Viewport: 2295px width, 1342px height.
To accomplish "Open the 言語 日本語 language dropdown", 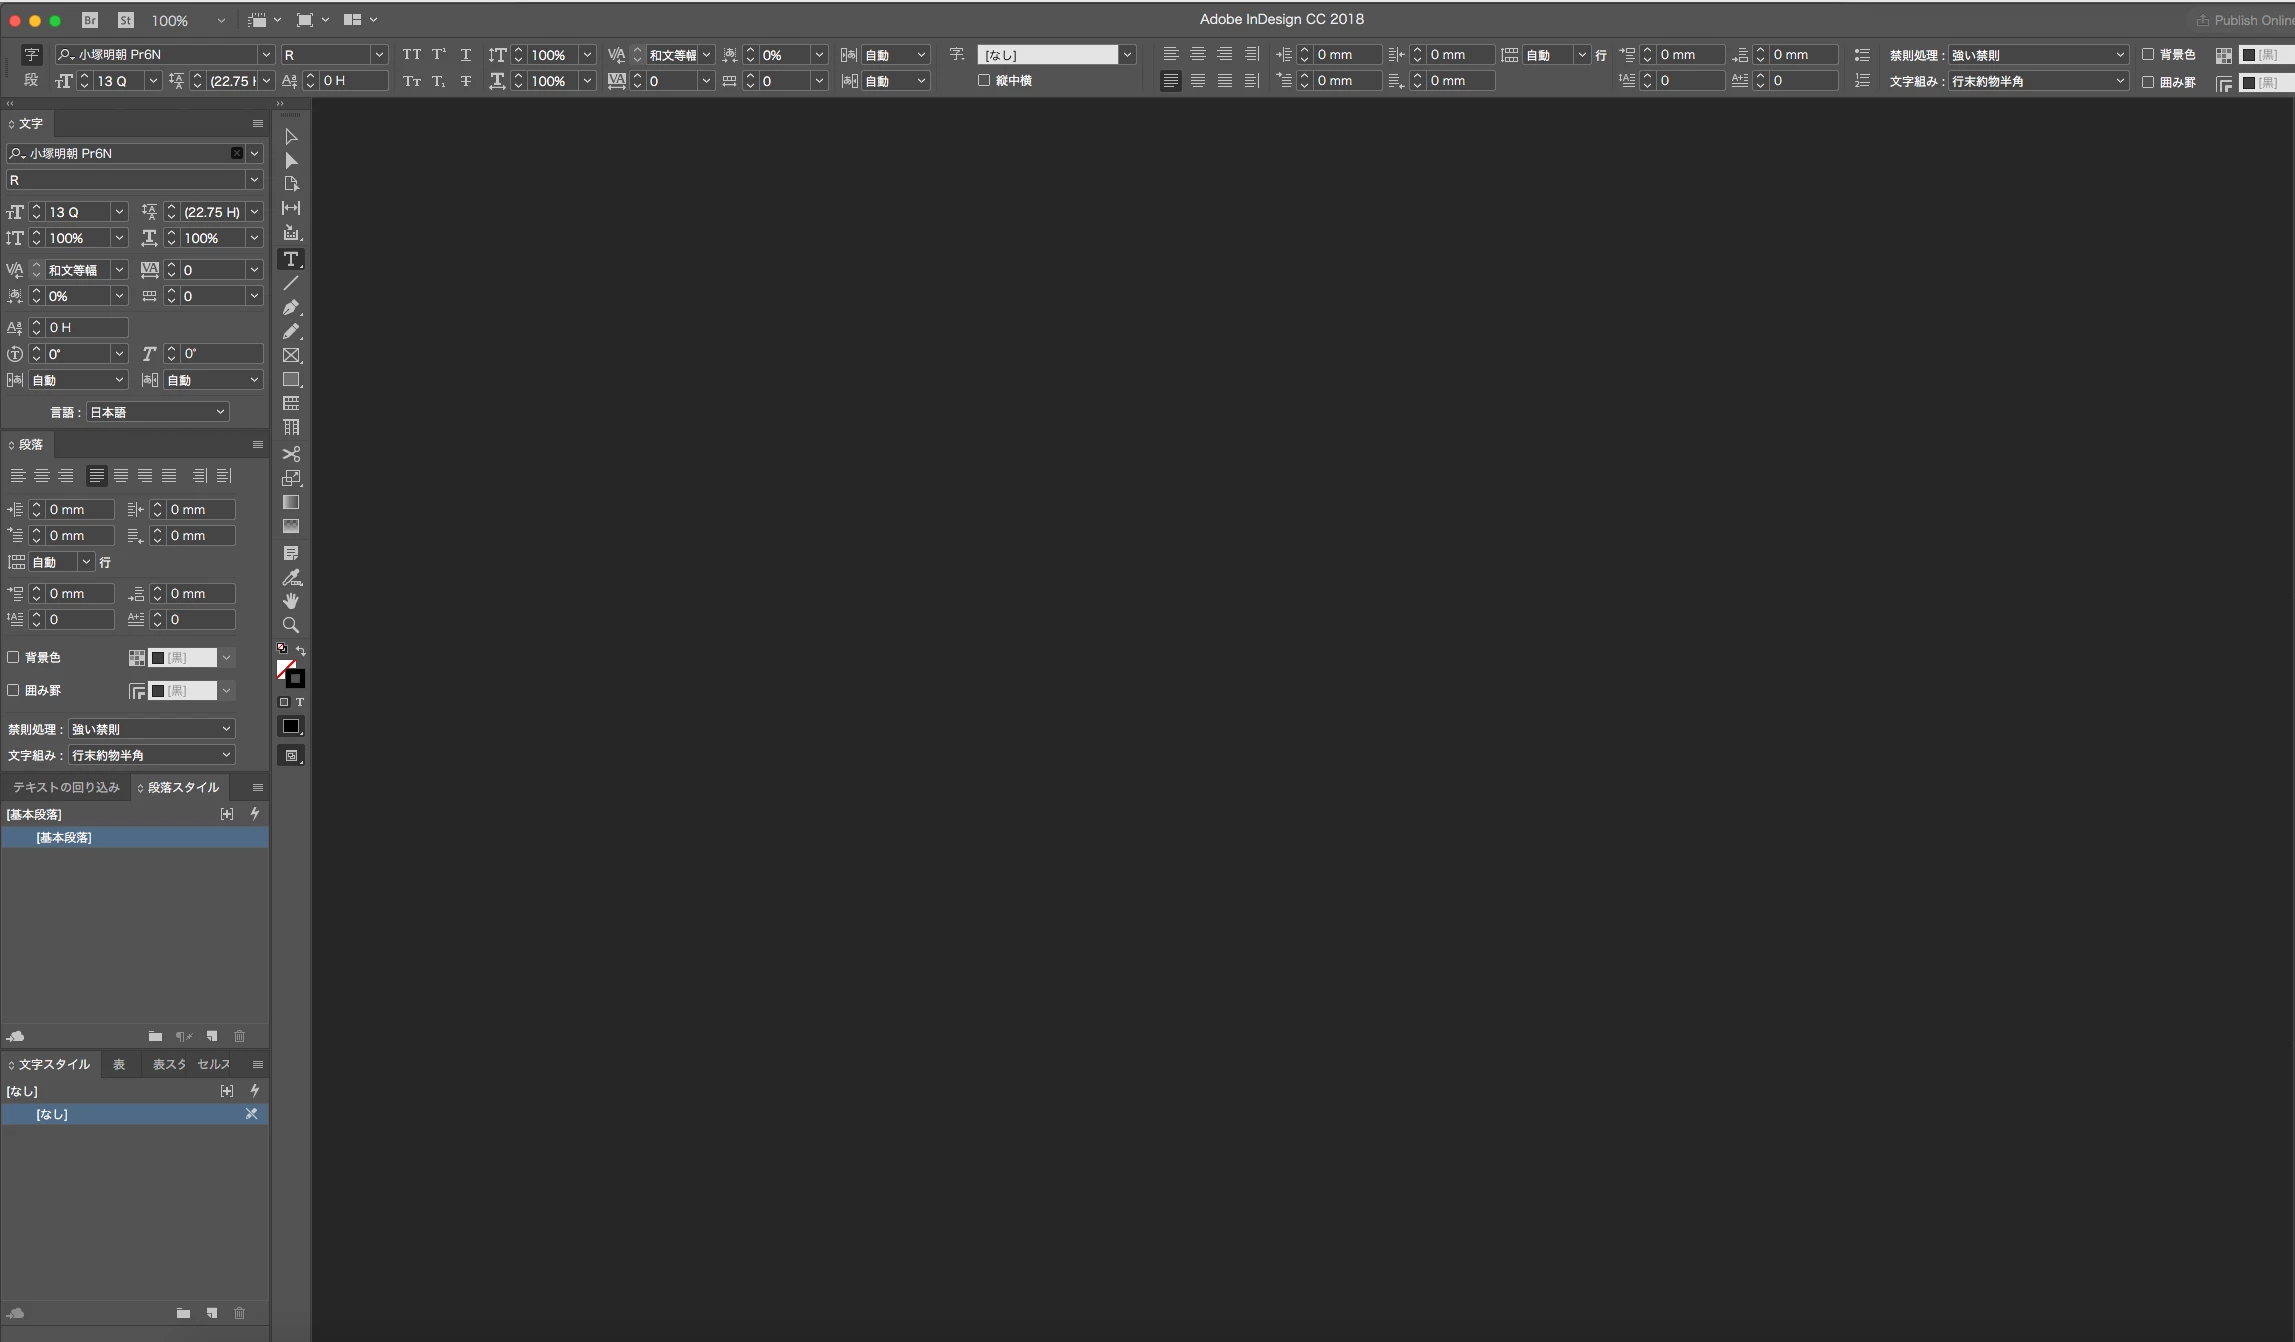I will point(157,412).
